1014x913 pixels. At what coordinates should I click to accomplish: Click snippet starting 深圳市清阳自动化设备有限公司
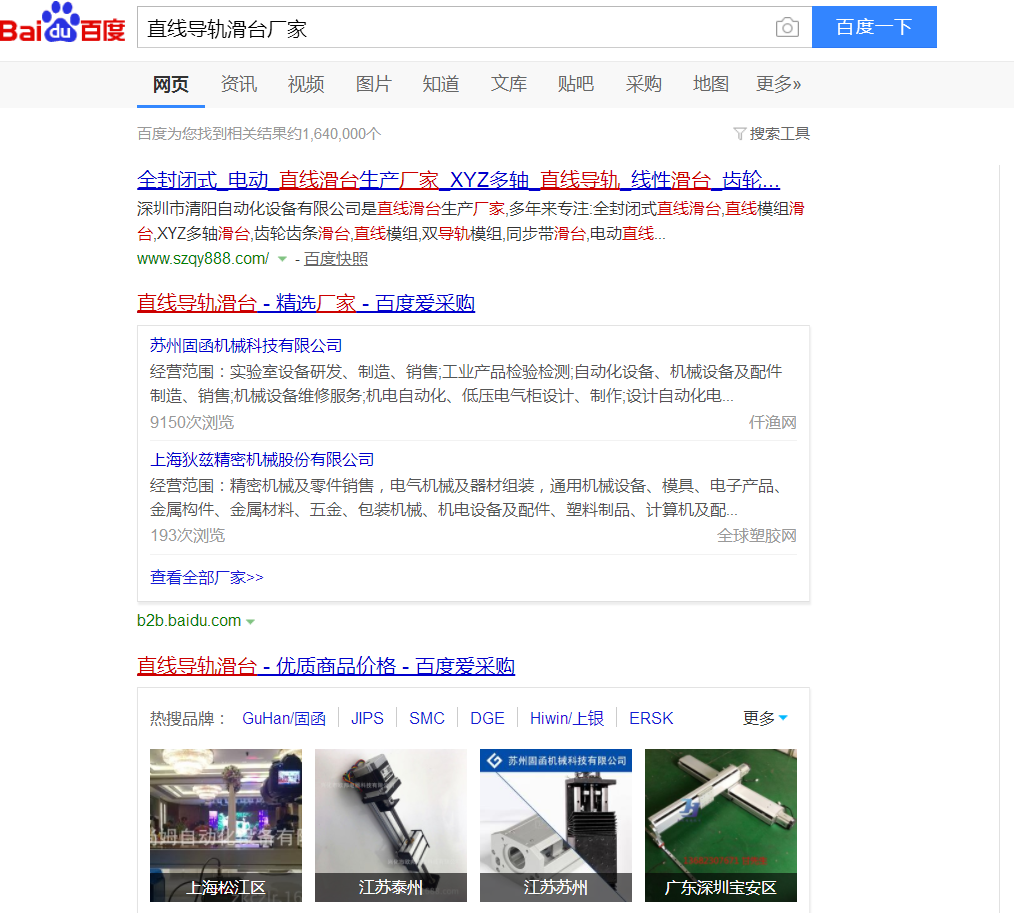click(471, 221)
